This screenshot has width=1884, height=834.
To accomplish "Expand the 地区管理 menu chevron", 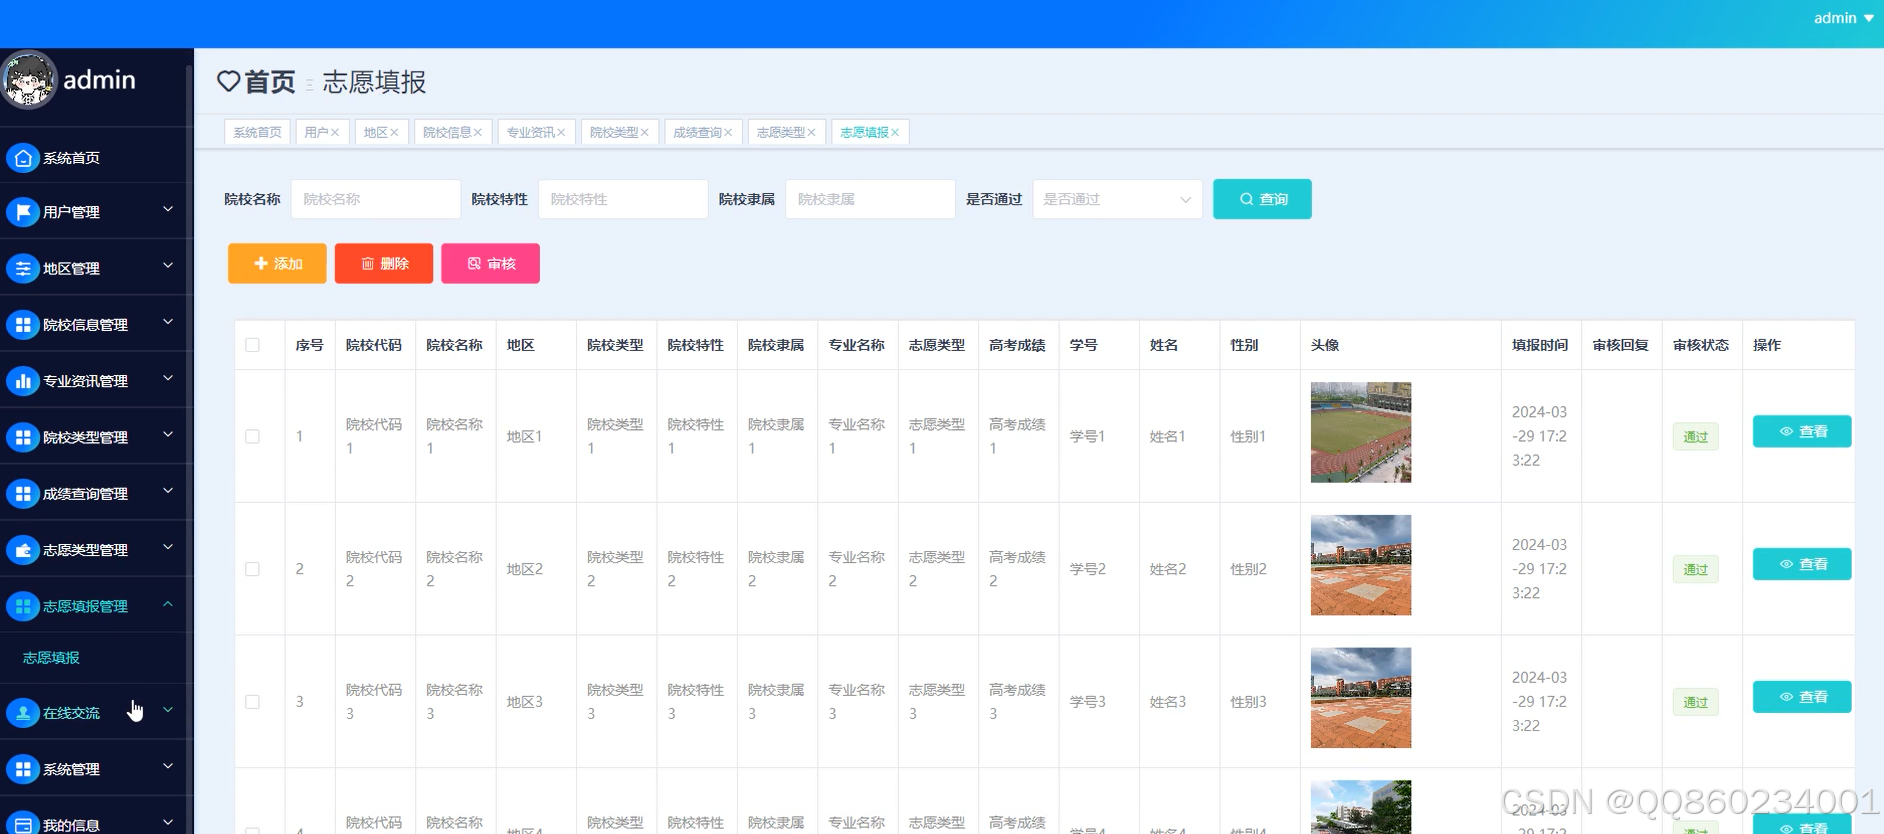I will pyautogui.click(x=168, y=266).
